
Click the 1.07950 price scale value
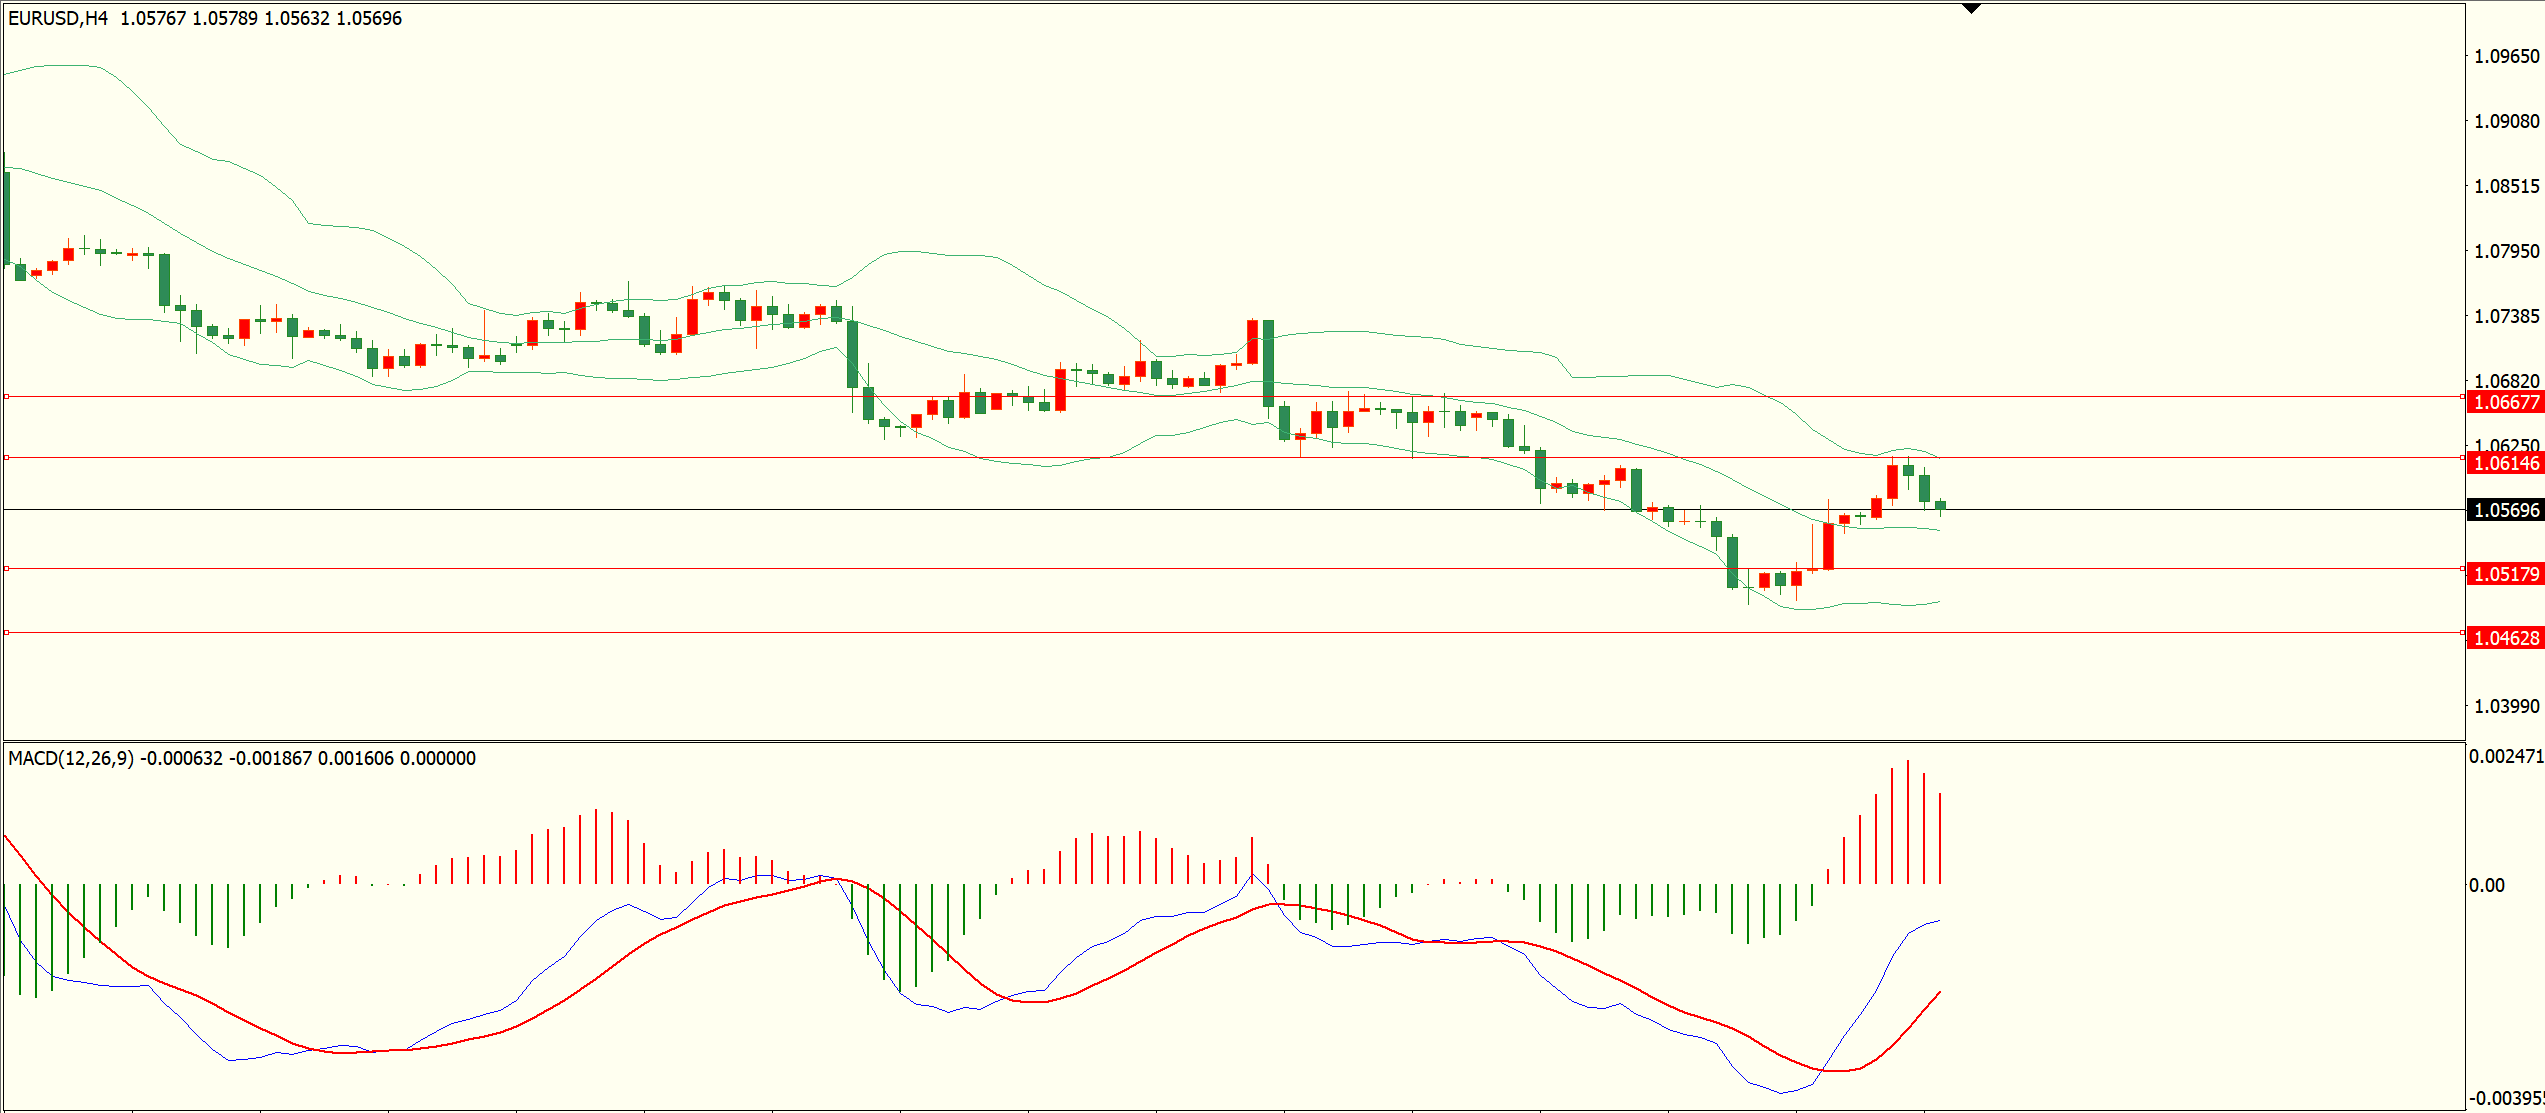(x=2506, y=251)
